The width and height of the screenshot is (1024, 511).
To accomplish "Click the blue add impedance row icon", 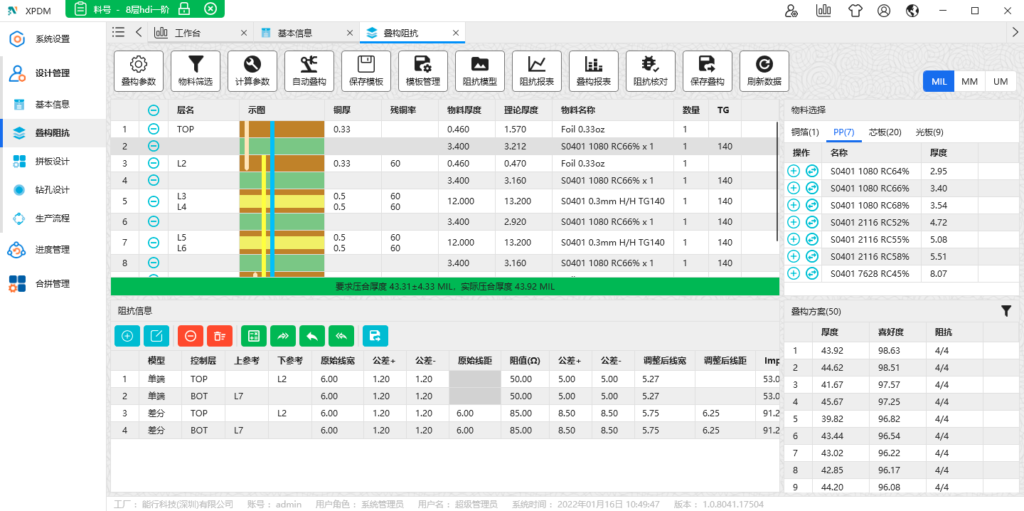I will (x=127, y=336).
